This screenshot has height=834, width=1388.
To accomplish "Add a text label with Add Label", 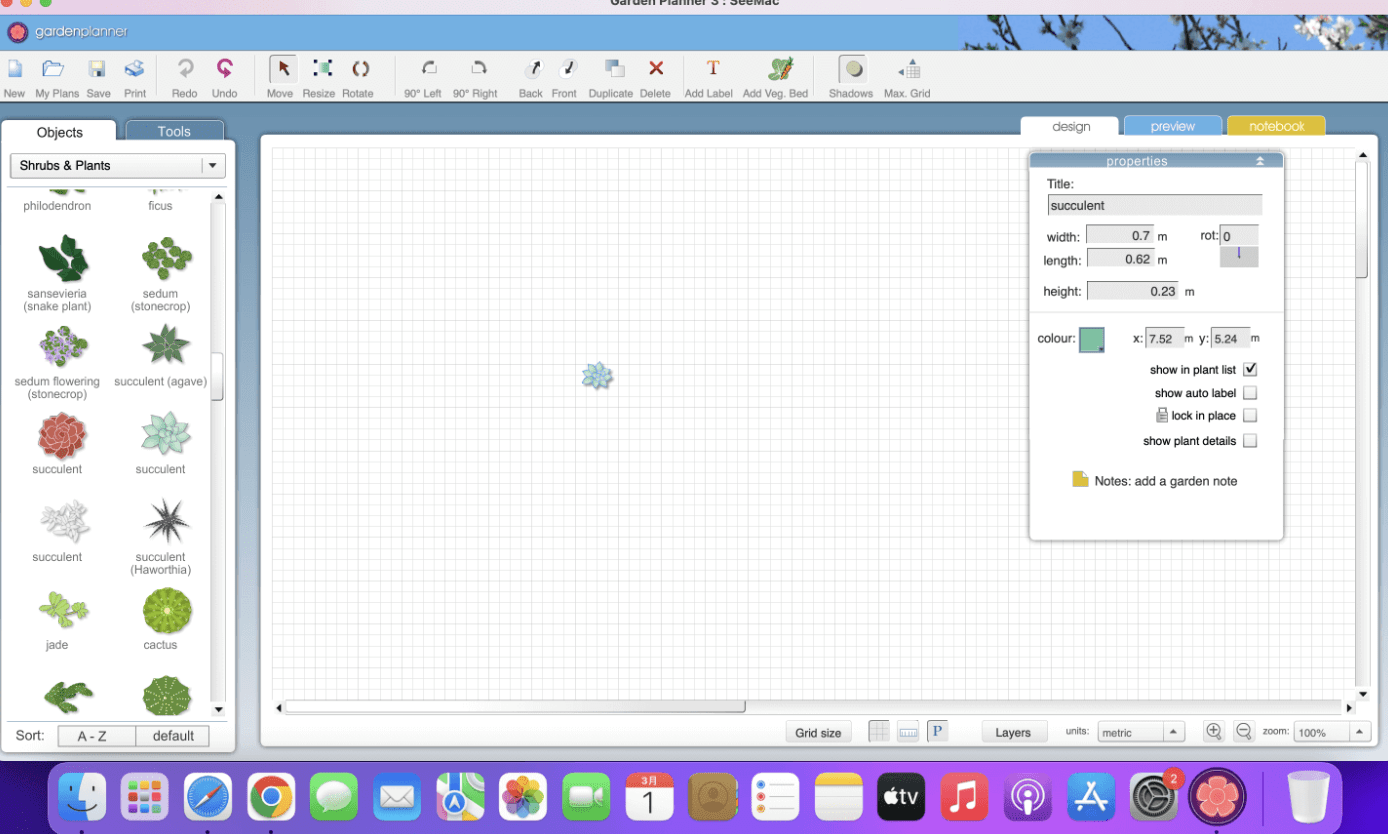I will tap(710, 70).
